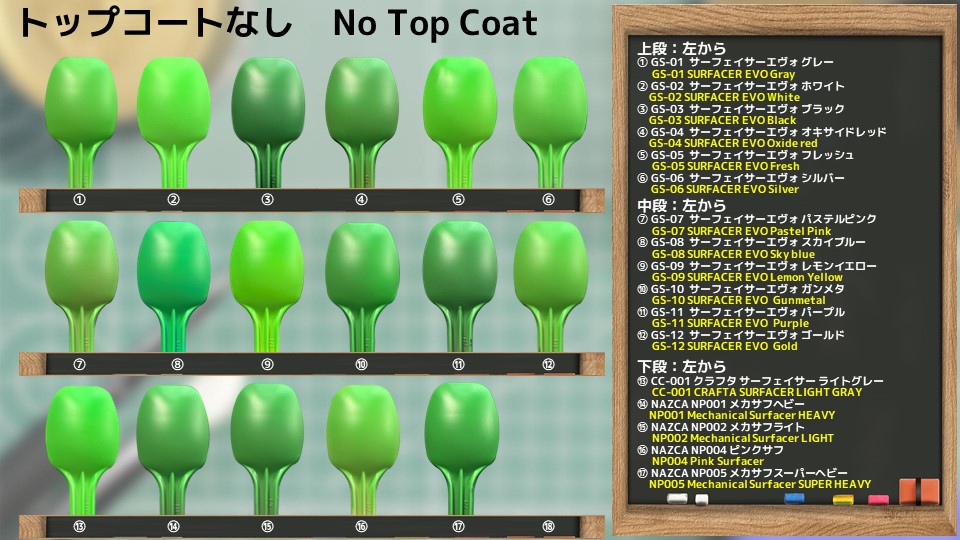Click shelf number label ①
The image size is (960, 540).
tap(80, 200)
